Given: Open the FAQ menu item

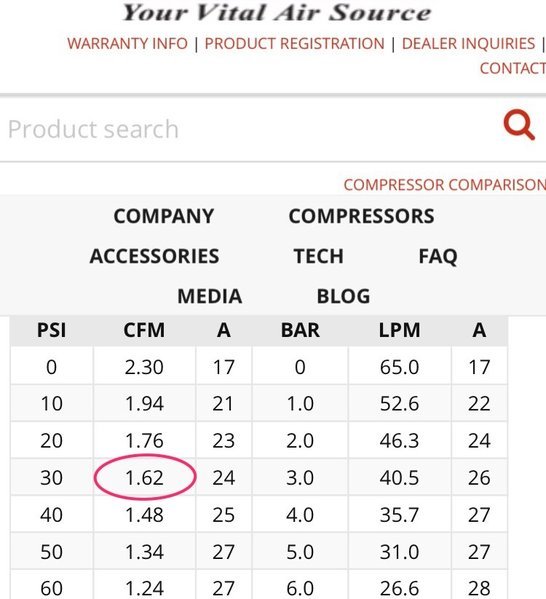Looking at the screenshot, I should click(x=438, y=256).
